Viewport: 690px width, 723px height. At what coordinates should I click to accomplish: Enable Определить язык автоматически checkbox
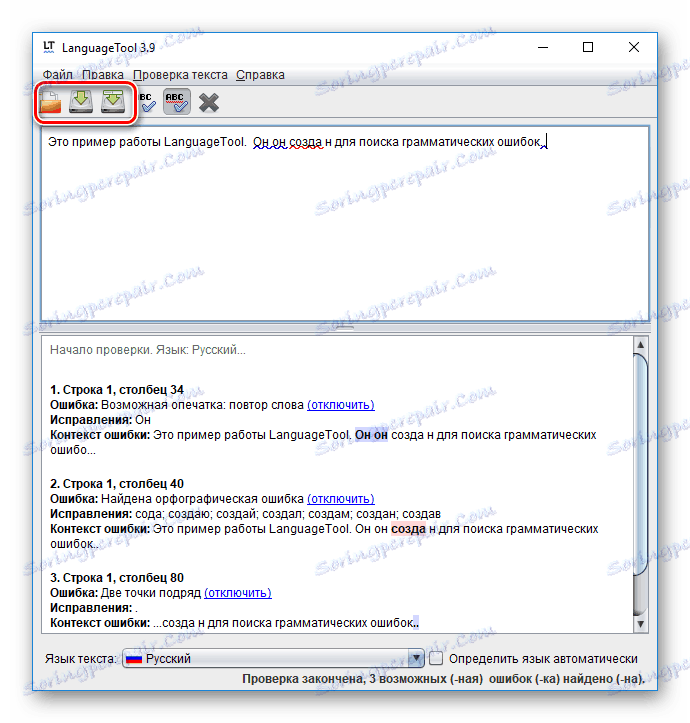436,658
